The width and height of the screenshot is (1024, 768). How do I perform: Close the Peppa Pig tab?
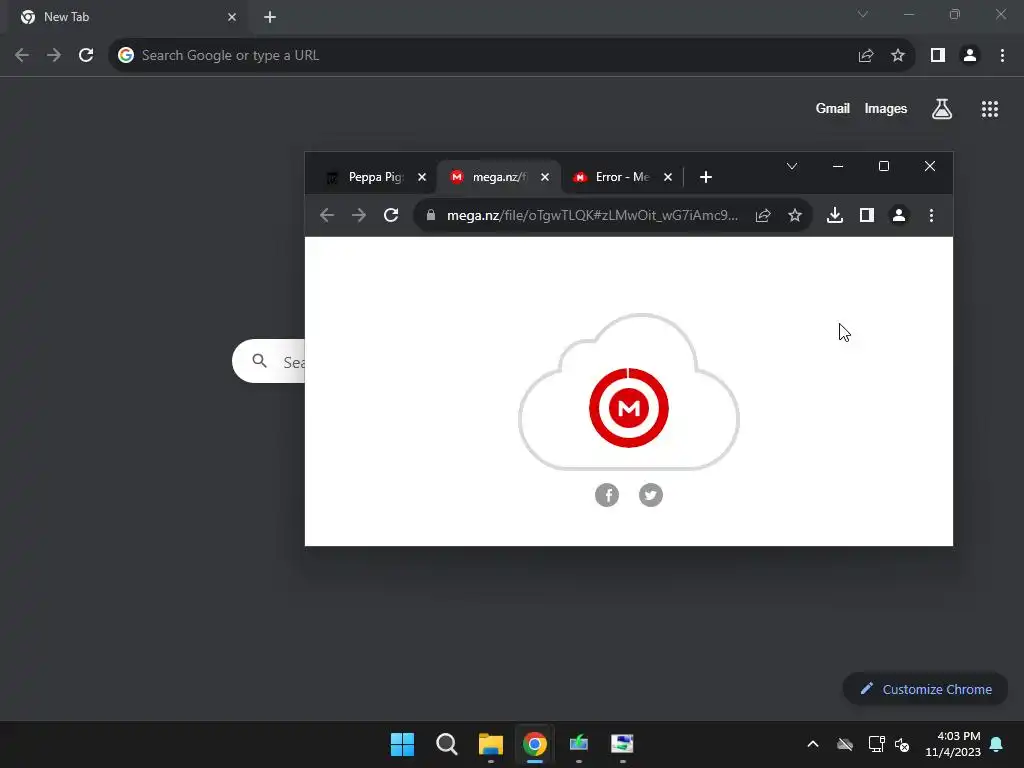click(422, 177)
